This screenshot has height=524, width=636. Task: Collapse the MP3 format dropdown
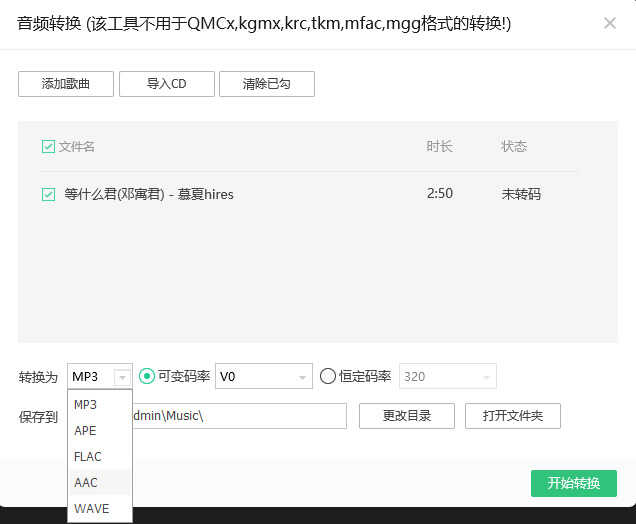(x=122, y=377)
